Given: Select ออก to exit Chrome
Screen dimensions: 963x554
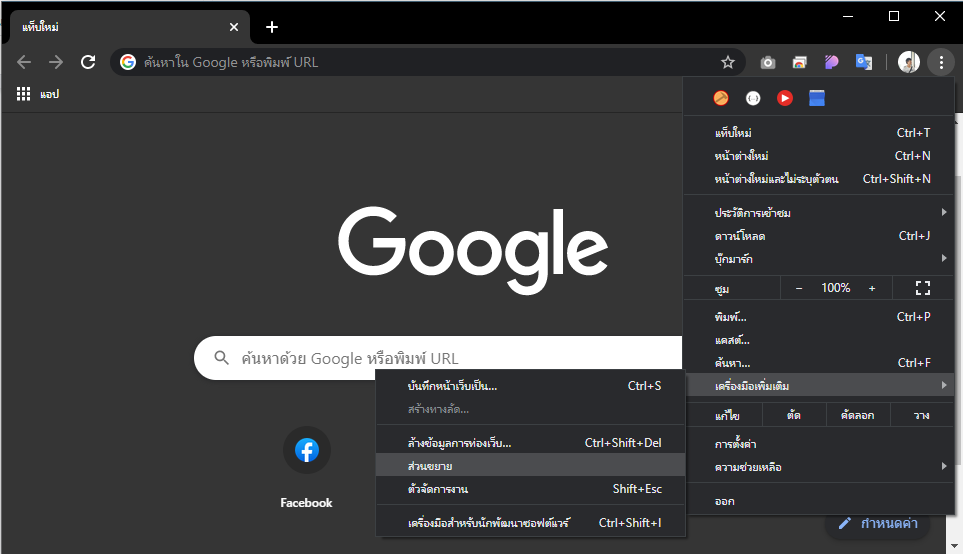Looking at the screenshot, I should [819, 501].
